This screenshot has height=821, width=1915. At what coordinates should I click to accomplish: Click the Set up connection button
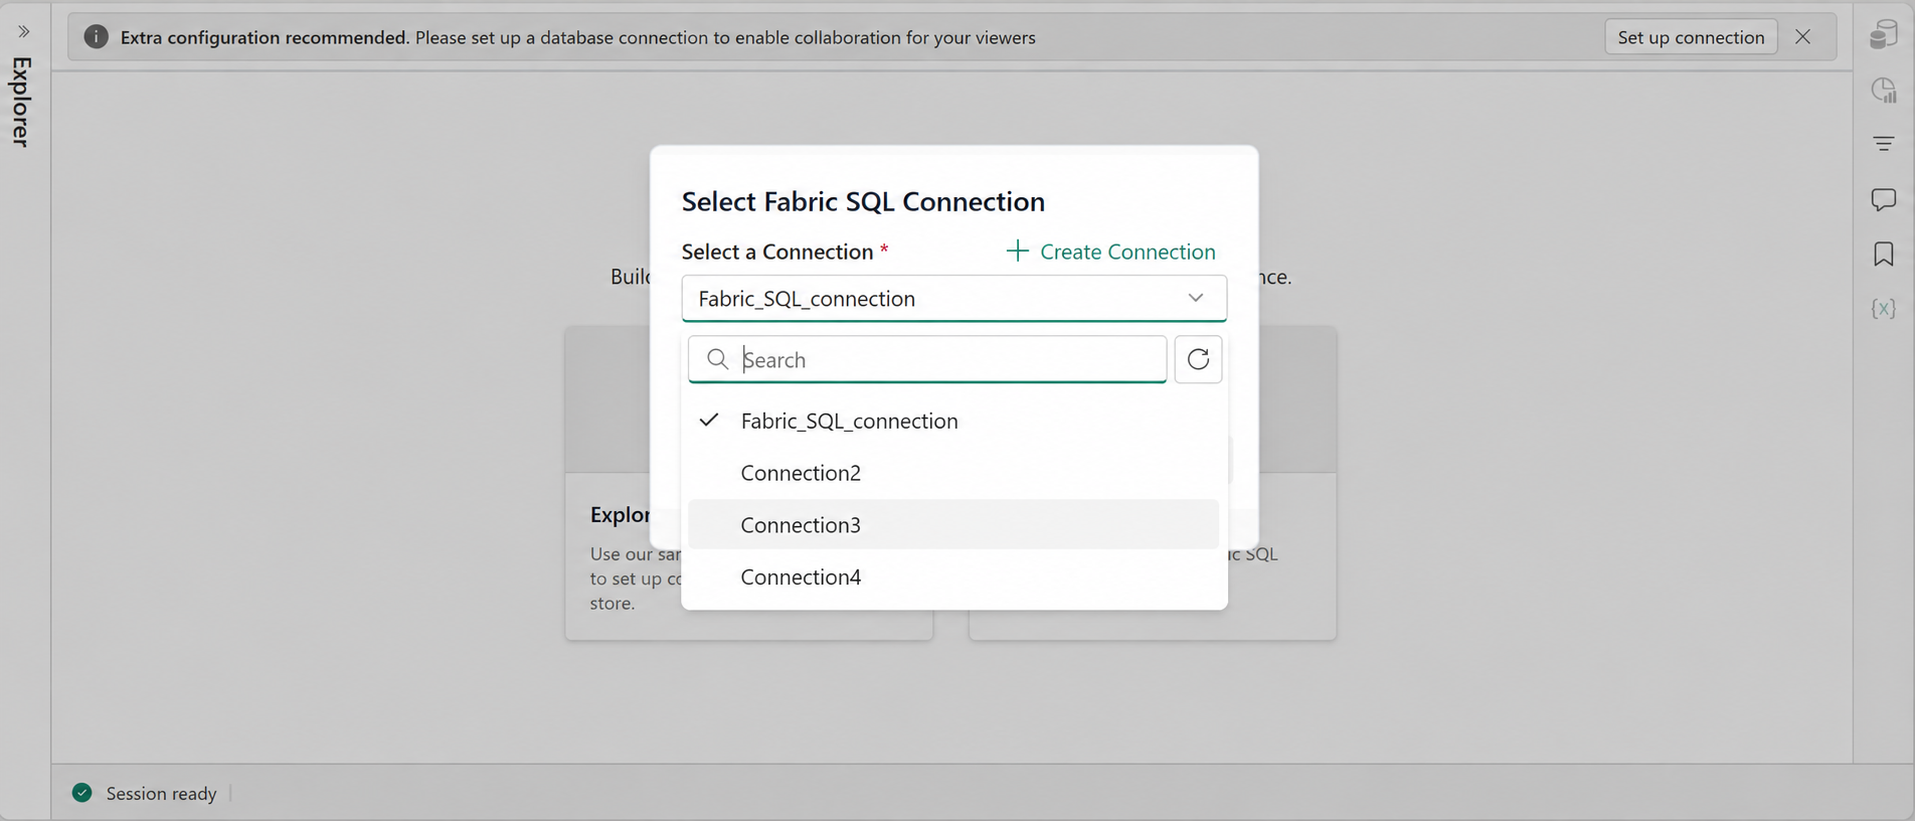1690,37
